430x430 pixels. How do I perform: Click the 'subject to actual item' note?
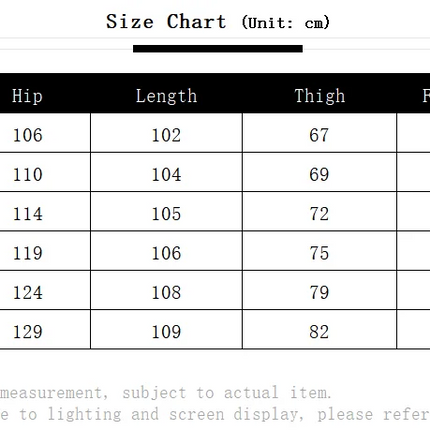227,393
